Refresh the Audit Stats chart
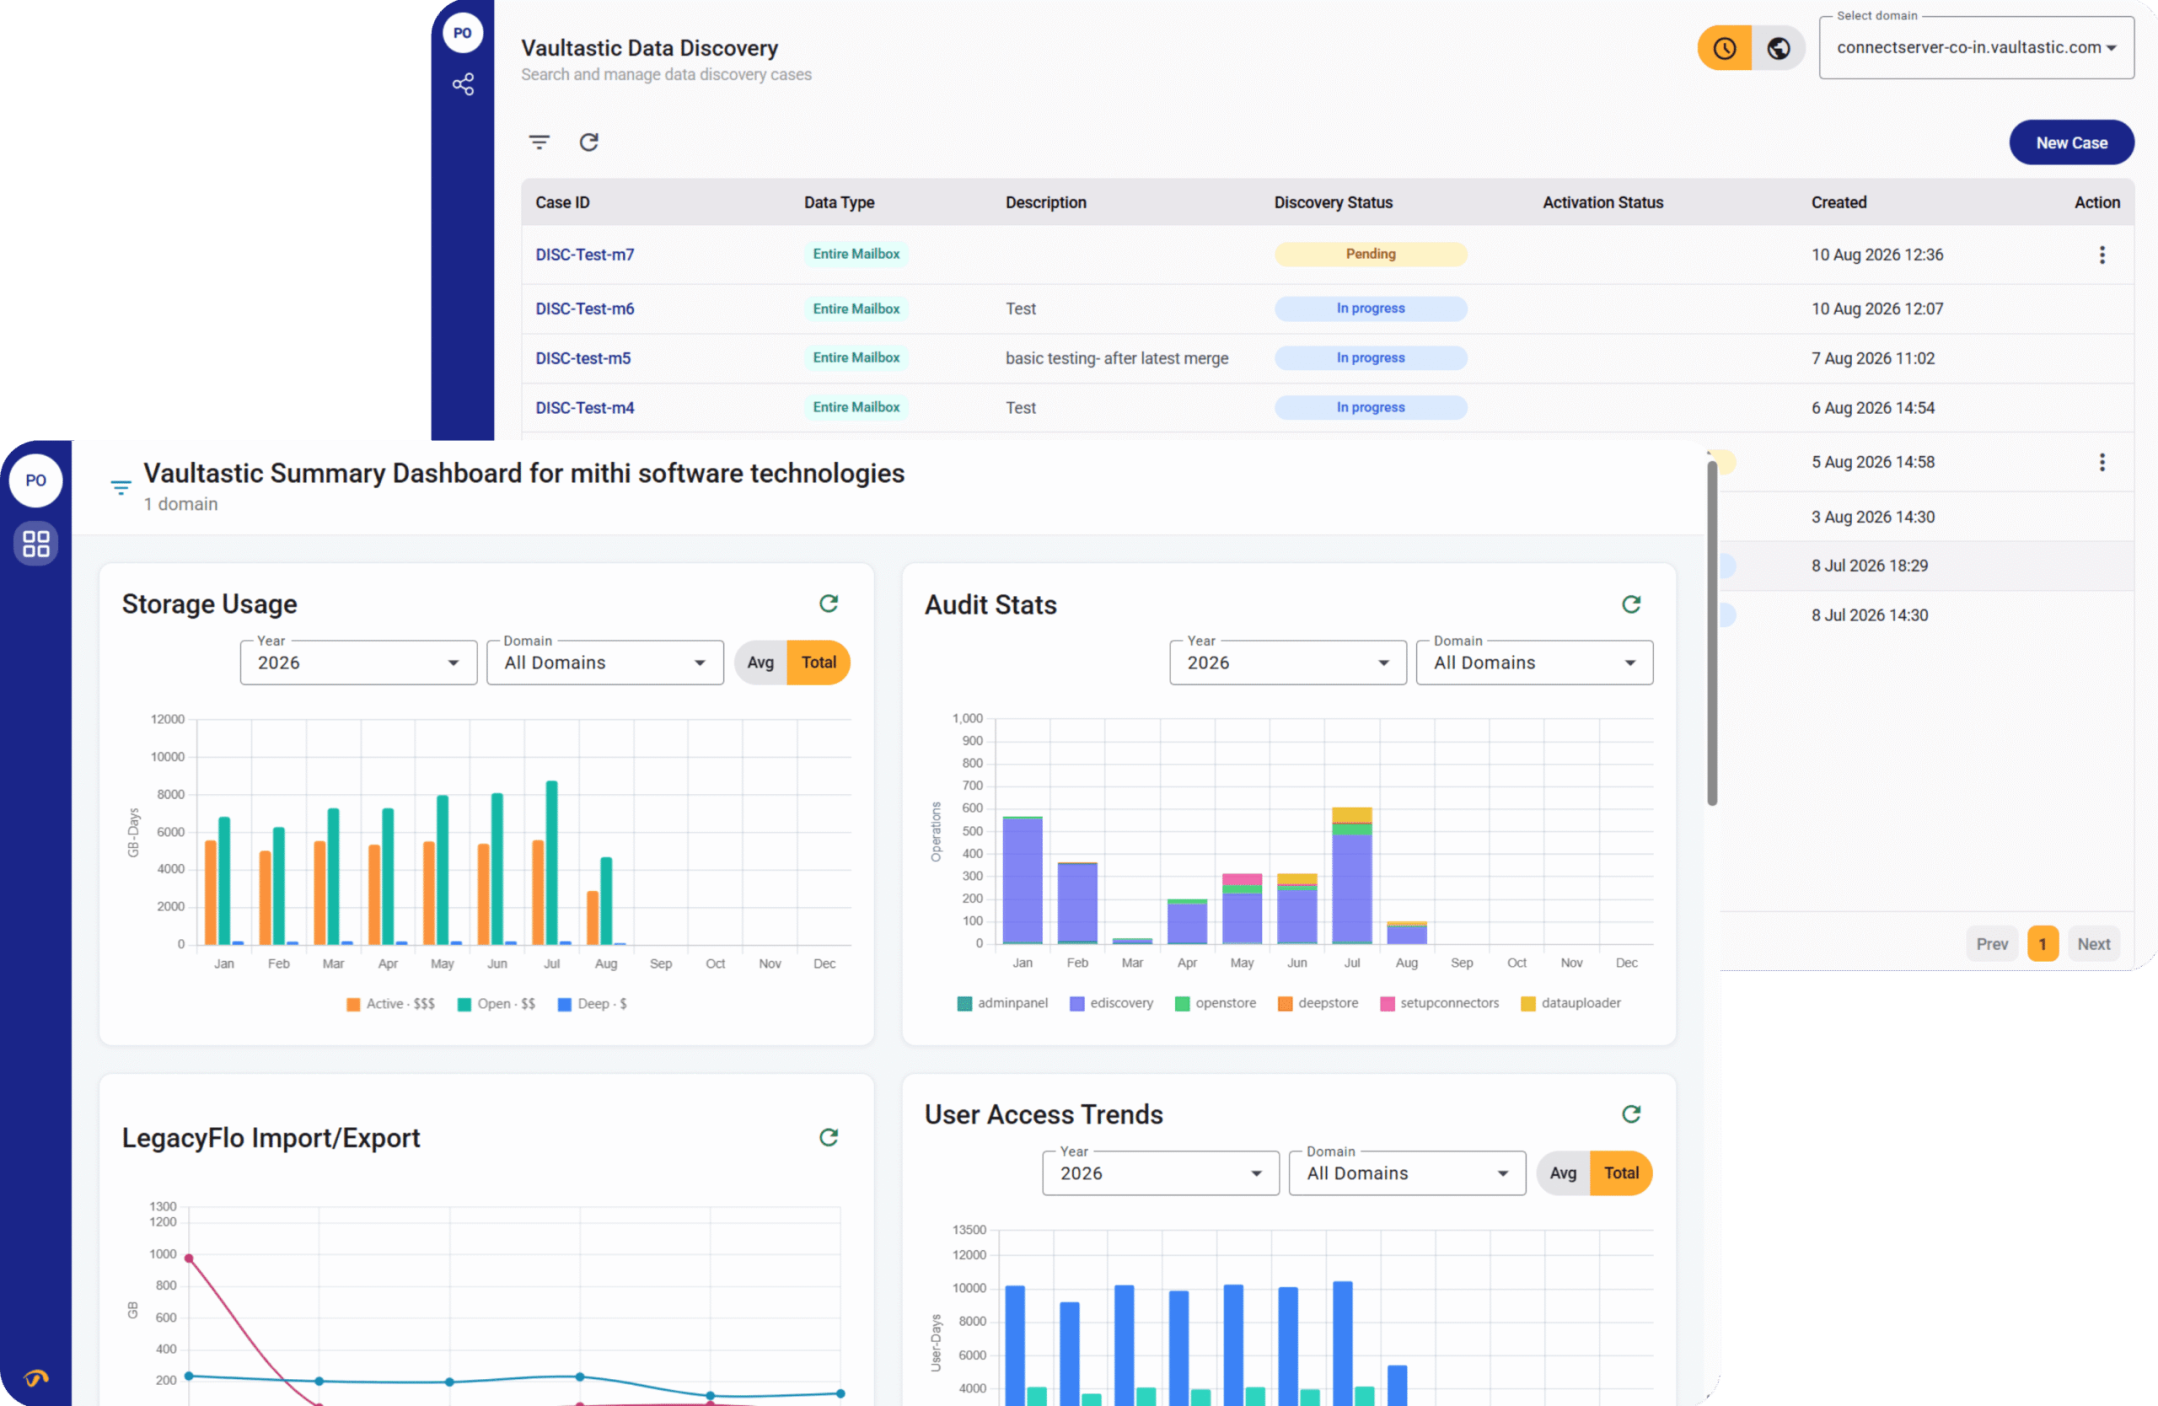 pos(1631,604)
